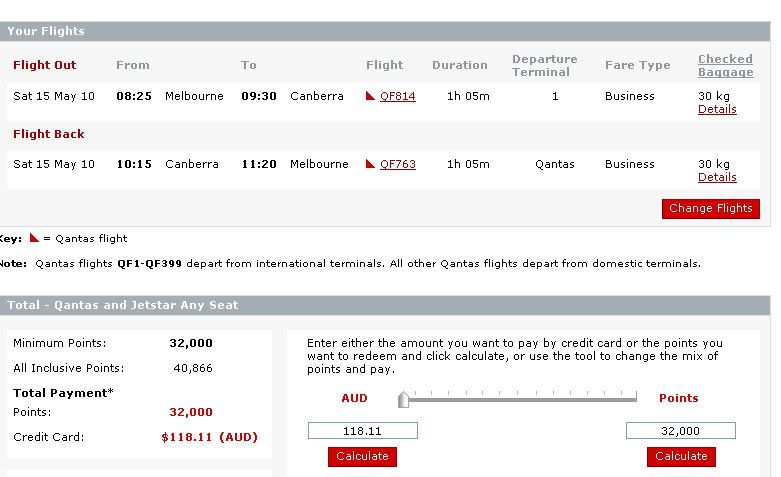781x477 pixels.
Task: Open Checked Baggage header link
Action: coord(726,65)
